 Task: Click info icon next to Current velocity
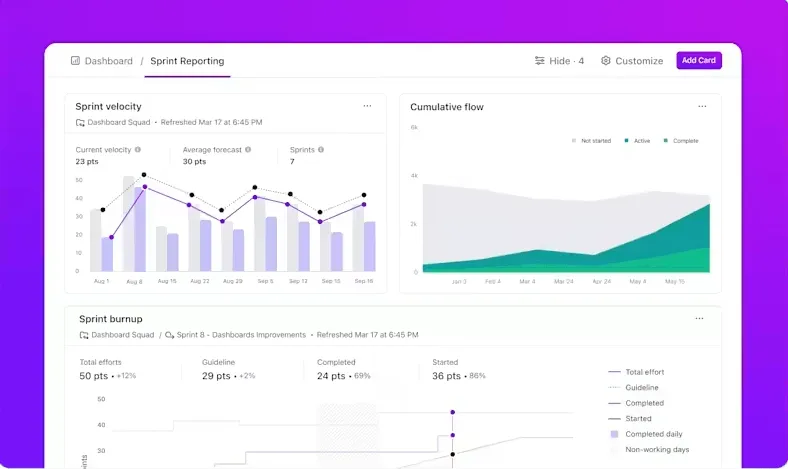(x=138, y=150)
